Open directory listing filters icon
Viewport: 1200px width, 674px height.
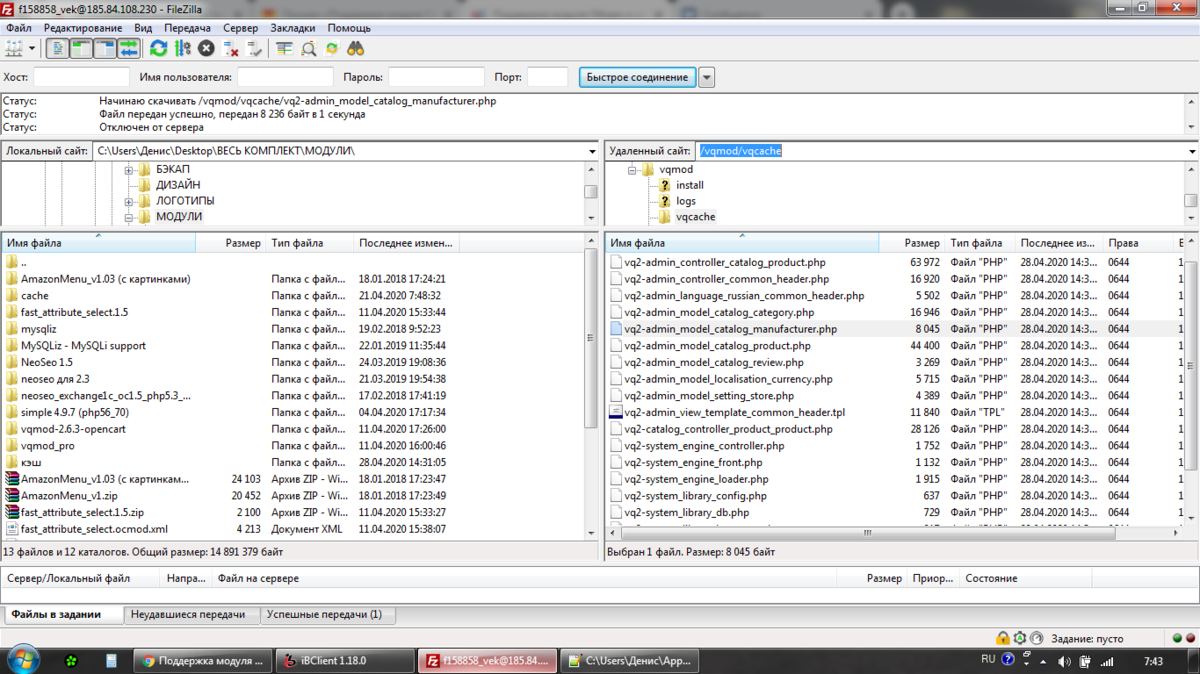[x=284, y=48]
